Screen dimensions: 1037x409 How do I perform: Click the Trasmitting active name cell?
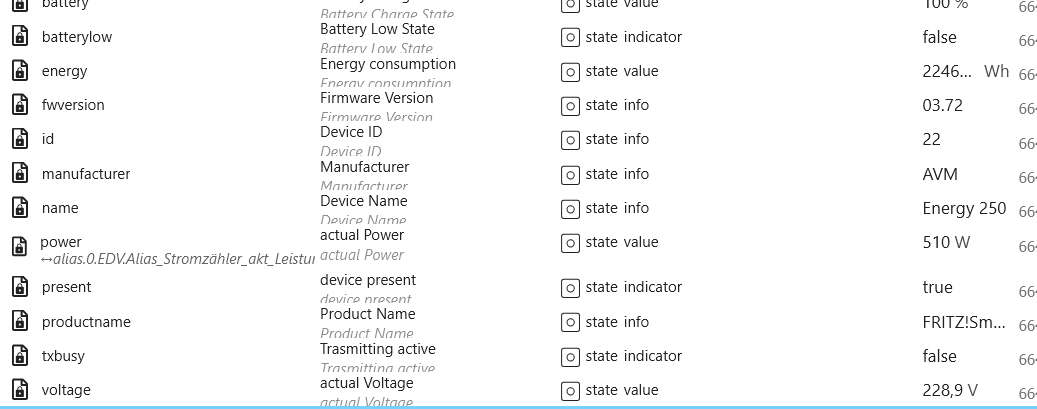coord(377,349)
